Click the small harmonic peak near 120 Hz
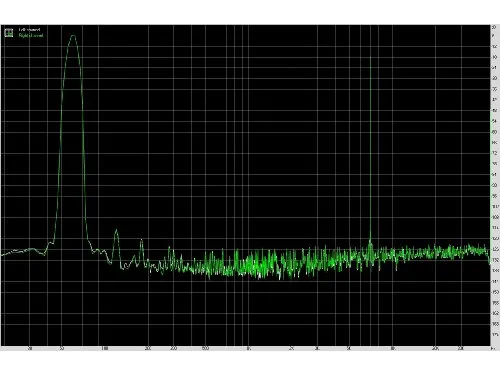This screenshot has width=500, height=375. [116, 230]
